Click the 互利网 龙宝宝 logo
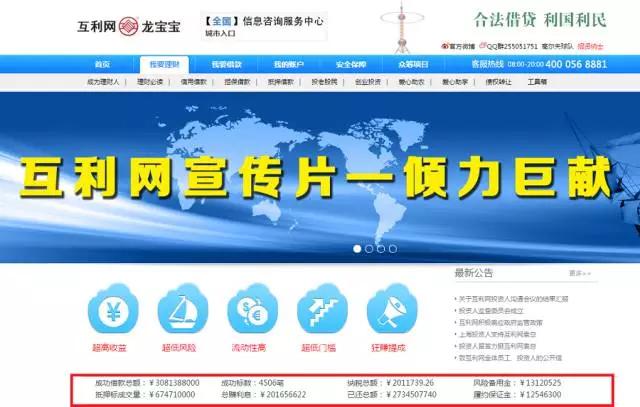Viewport: 640px width, 407px height. (x=129, y=27)
